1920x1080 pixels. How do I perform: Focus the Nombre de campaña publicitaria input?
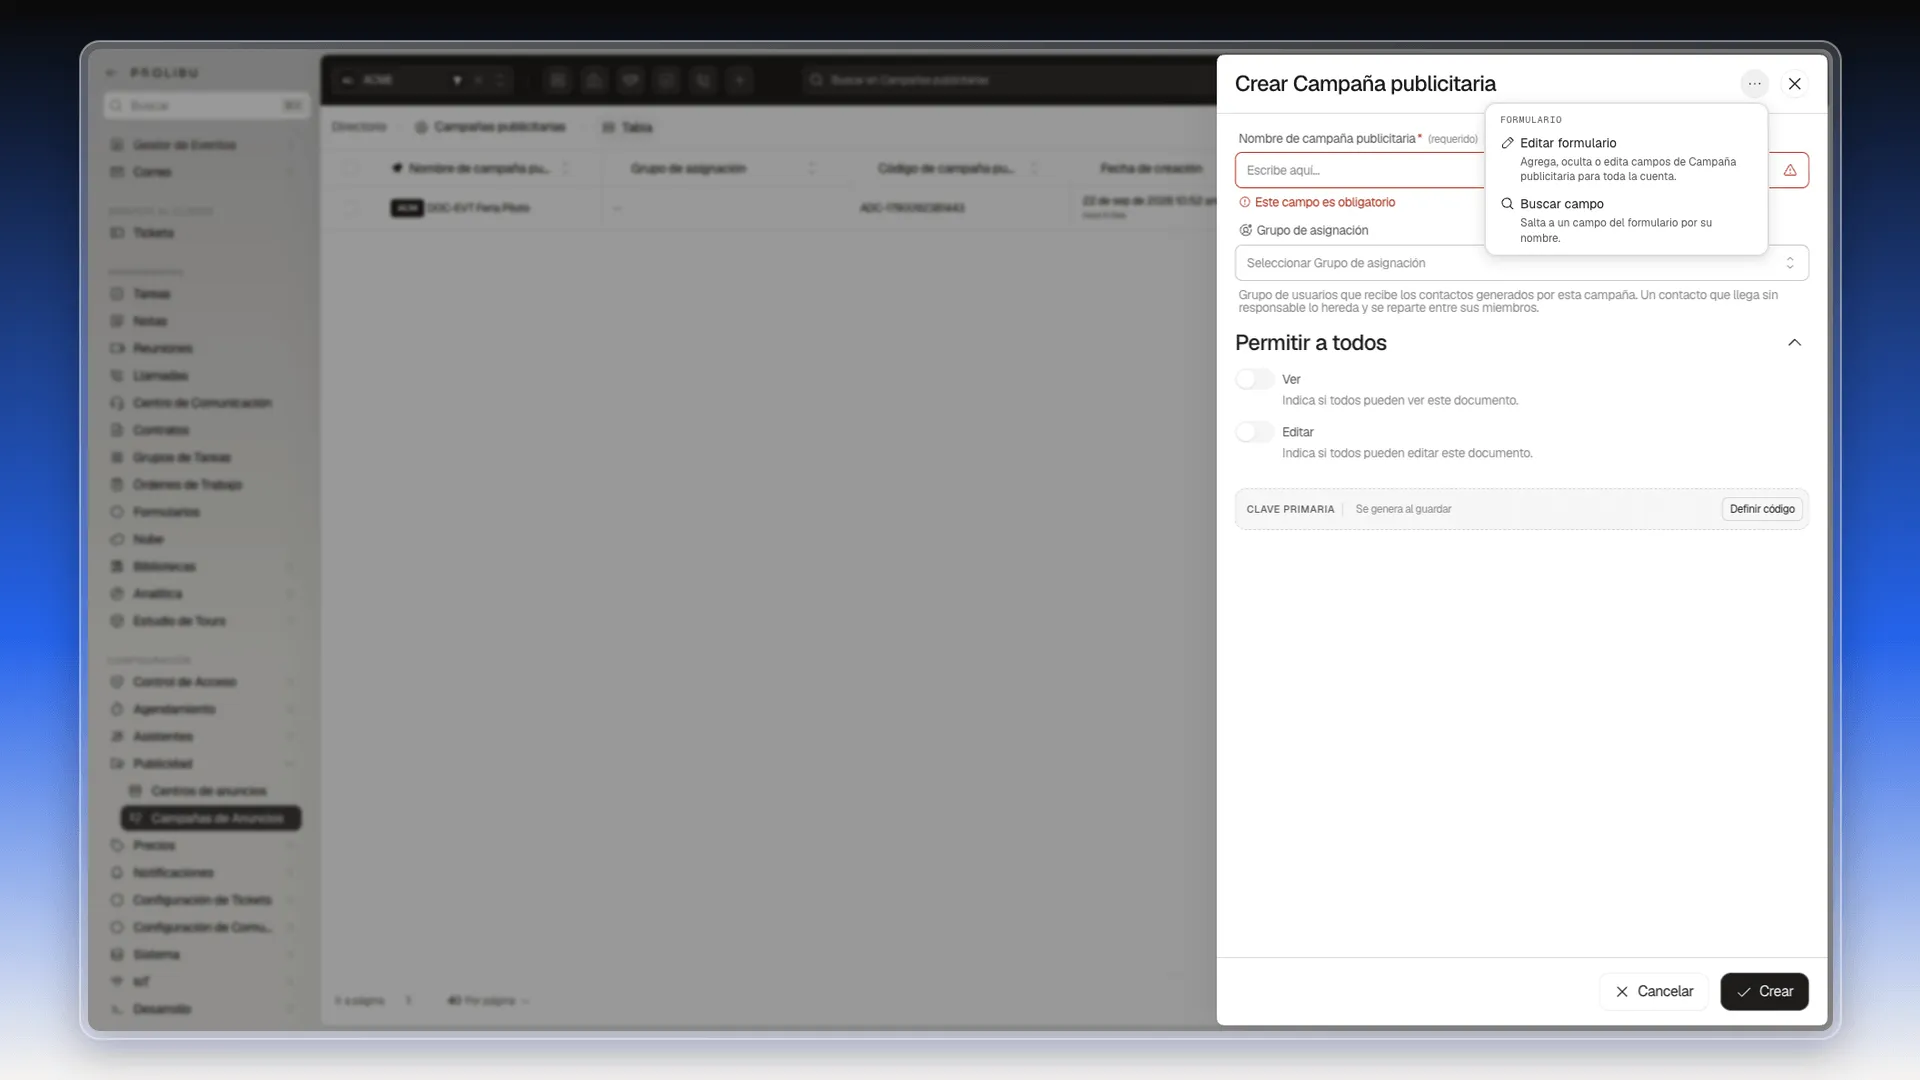coord(1360,170)
